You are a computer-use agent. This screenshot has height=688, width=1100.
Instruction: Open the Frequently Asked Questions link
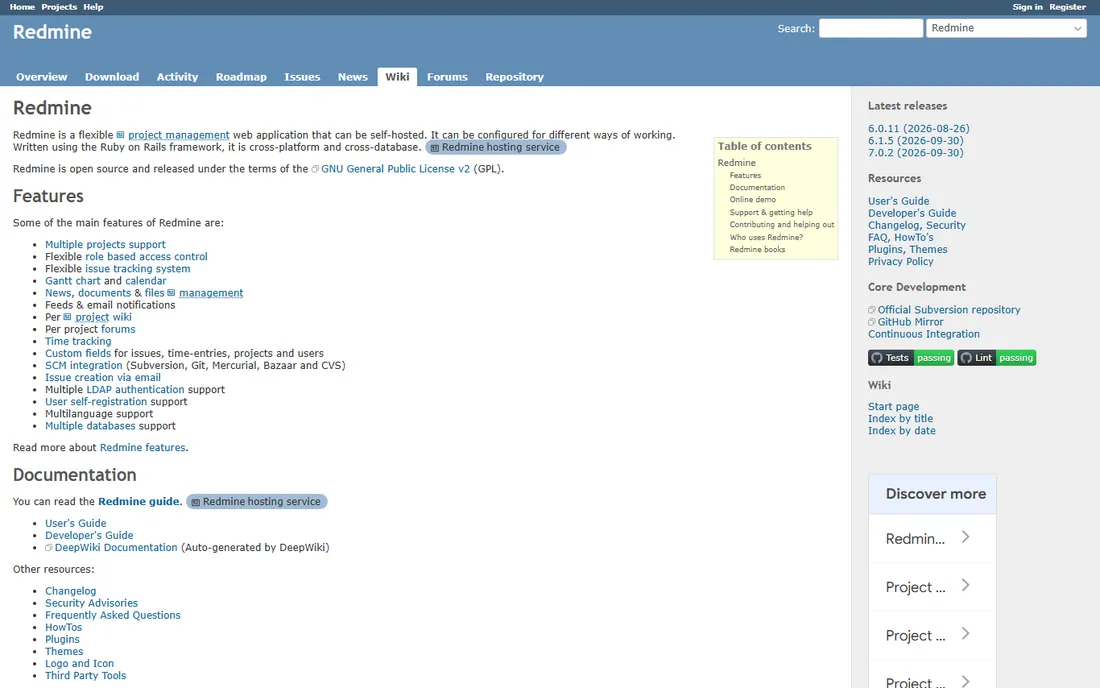click(x=113, y=615)
